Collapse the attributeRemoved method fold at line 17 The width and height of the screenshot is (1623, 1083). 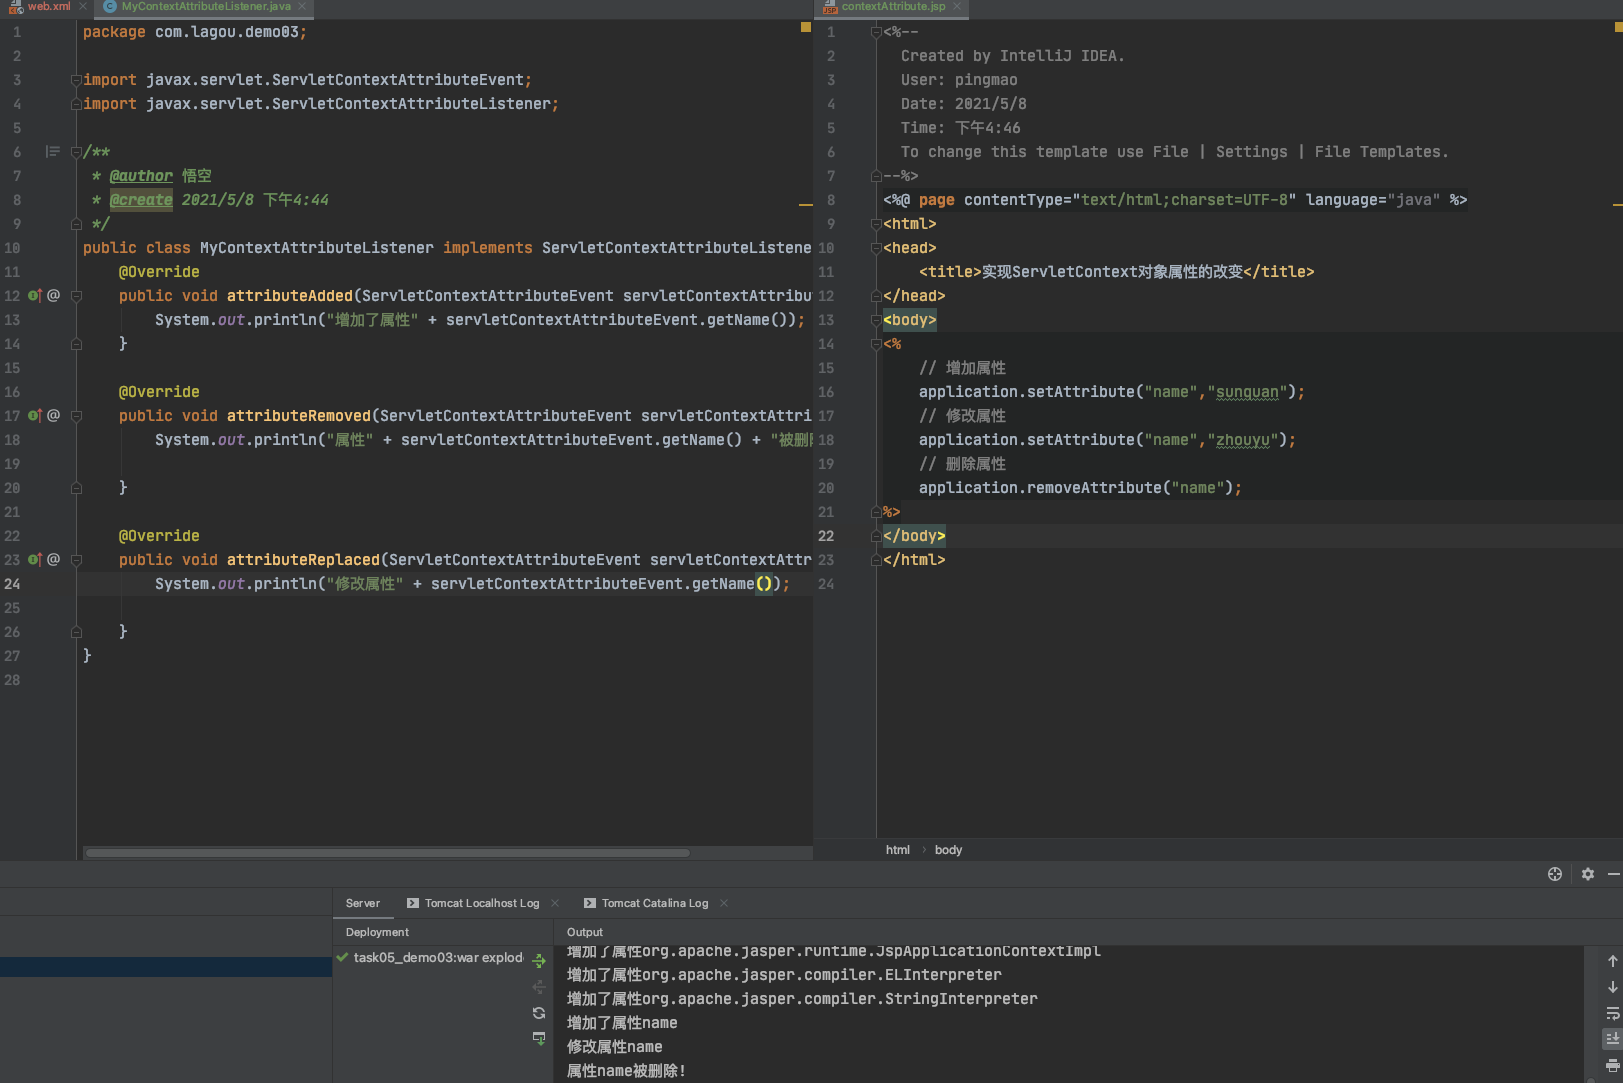point(76,416)
